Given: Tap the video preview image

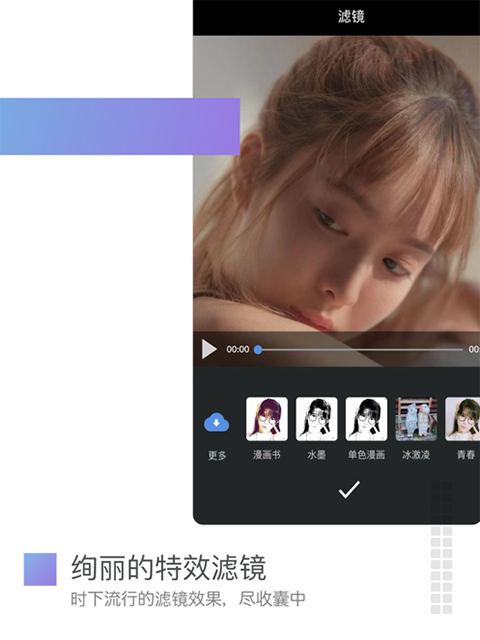Looking at the screenshot, I should point(336,184).
